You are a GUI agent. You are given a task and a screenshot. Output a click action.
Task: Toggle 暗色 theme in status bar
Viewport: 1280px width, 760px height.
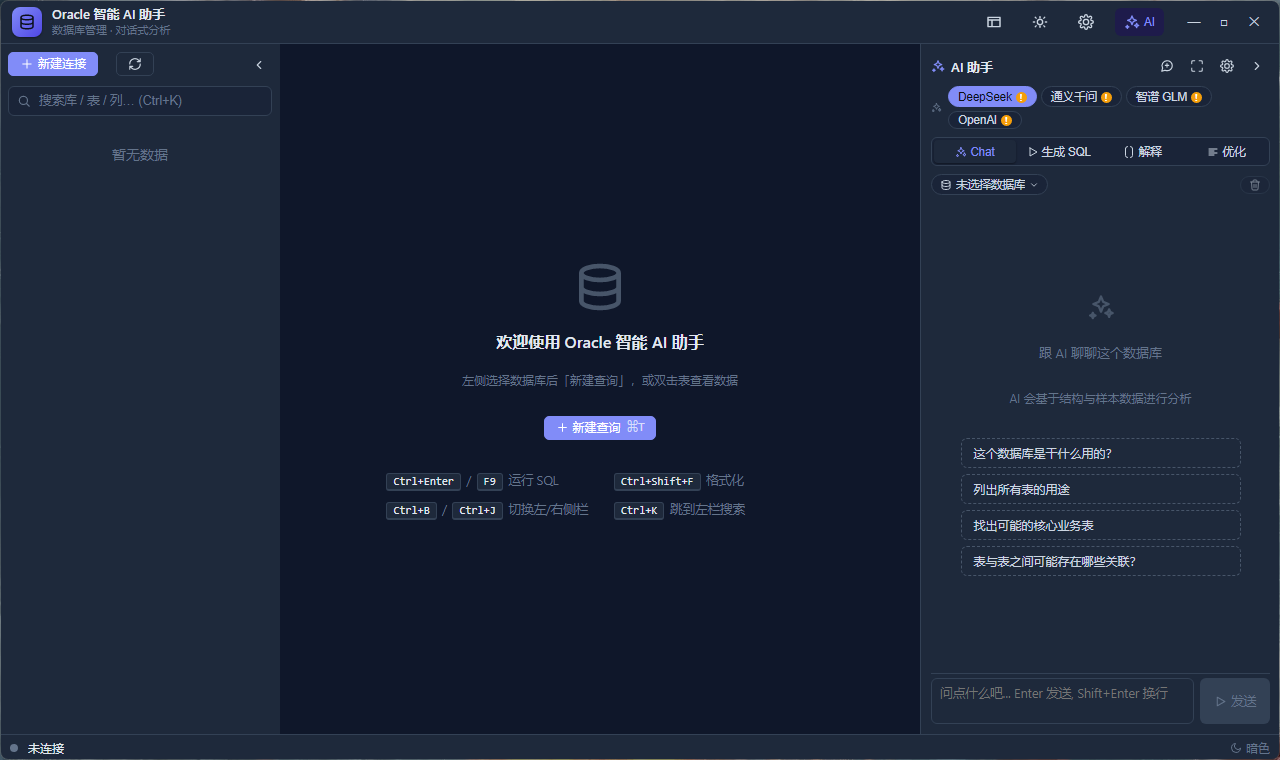[1250, 748]
